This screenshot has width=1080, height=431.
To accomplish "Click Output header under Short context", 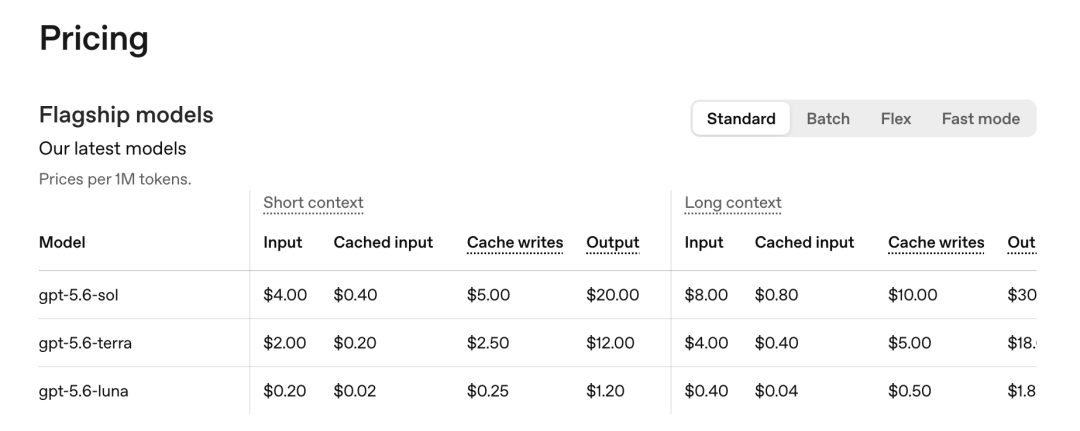I will point(613,242).
